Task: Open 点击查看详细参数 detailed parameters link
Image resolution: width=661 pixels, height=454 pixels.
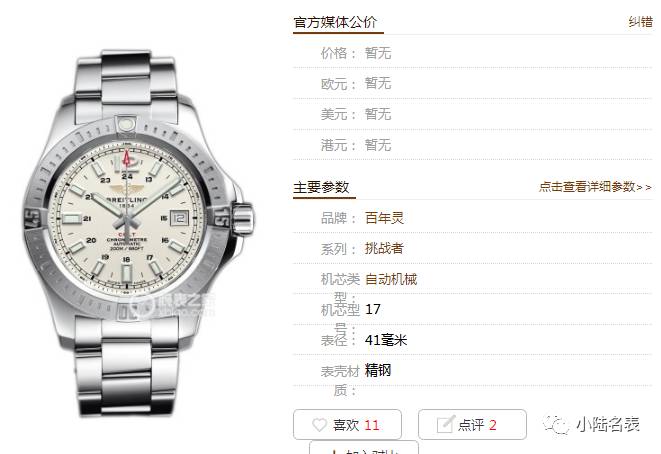Action: coord(595,186)
